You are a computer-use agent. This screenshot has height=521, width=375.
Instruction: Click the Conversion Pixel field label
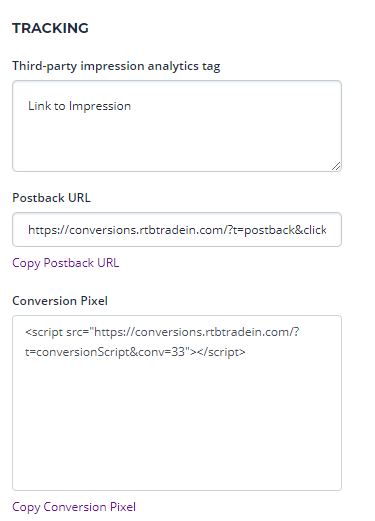(60, 301)
